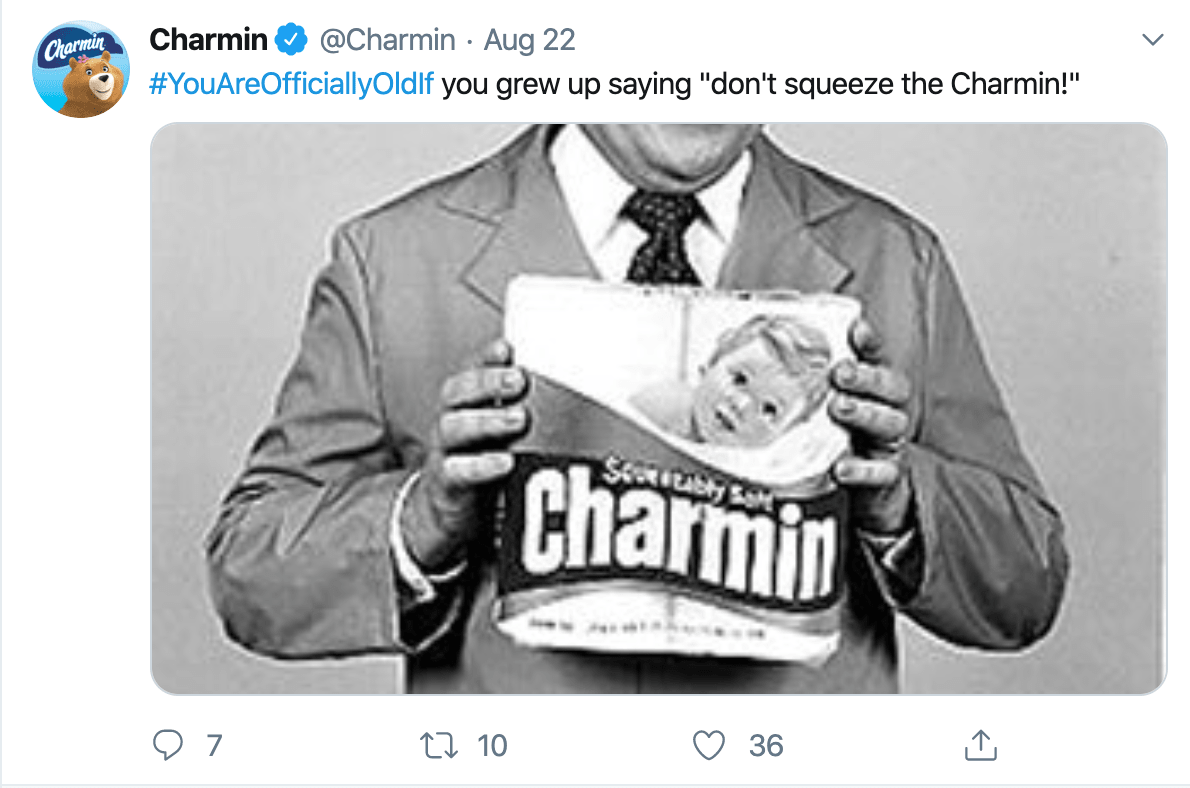Click the Charmin wordmark on the package
This screenshot has width=1190, height=788.
[x=680, y=530]
